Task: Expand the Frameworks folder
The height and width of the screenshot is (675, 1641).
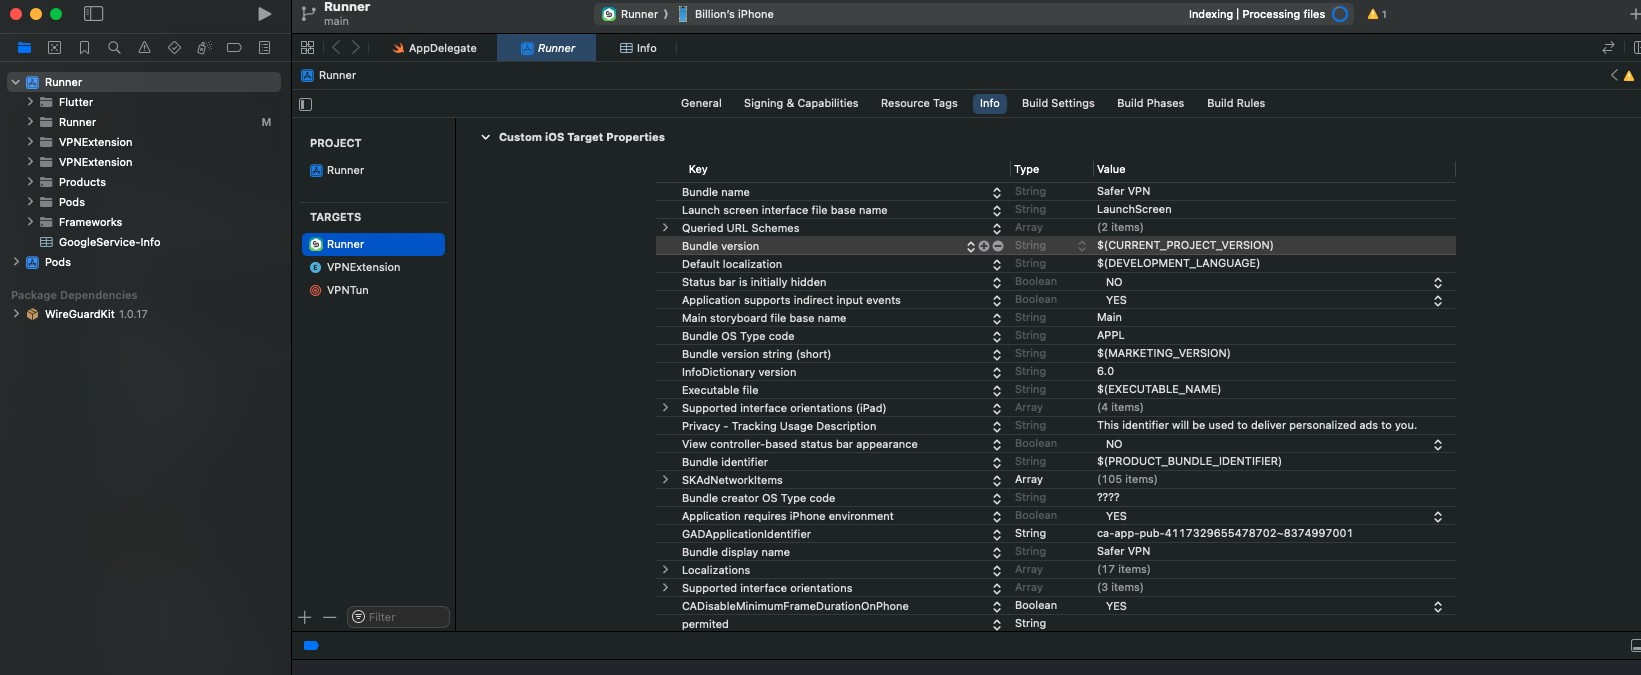Action: coord(30,222)
